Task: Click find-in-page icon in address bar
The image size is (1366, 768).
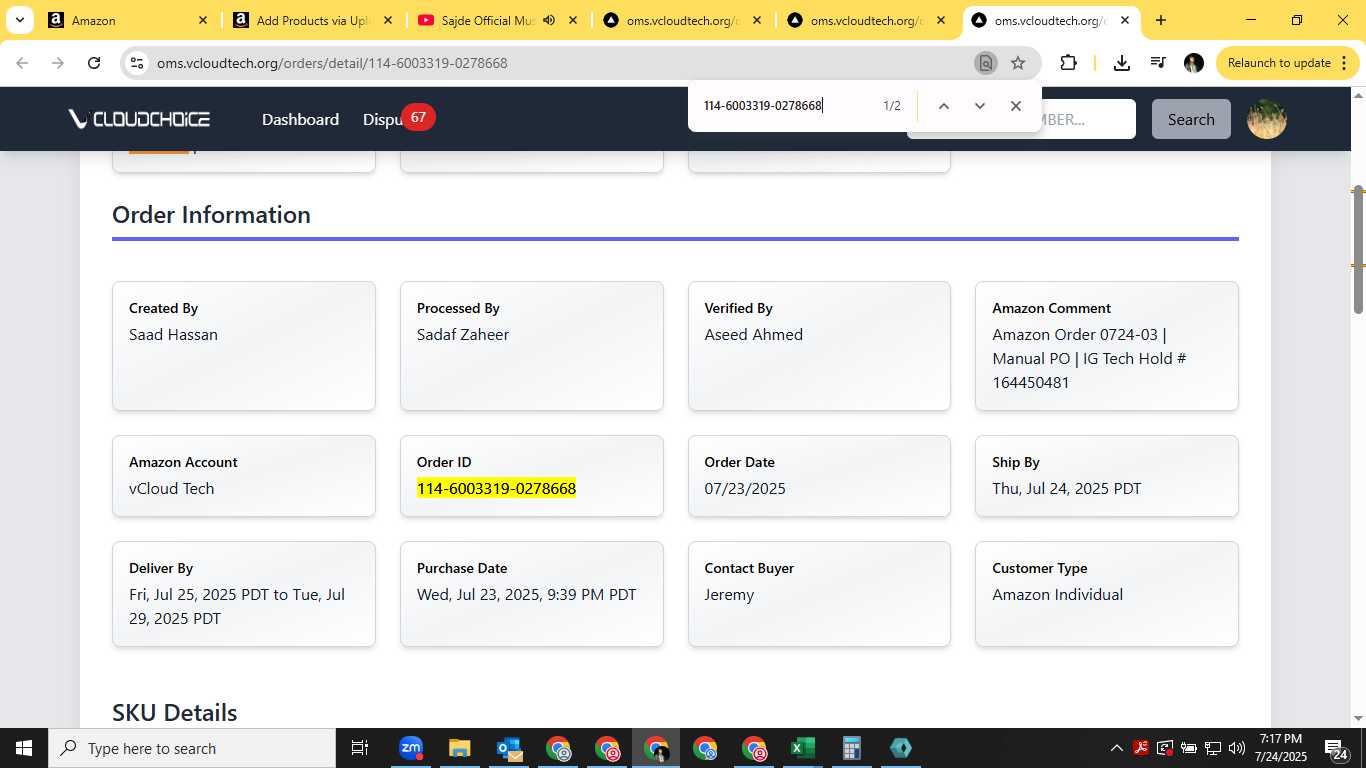Action: [986, 63]
